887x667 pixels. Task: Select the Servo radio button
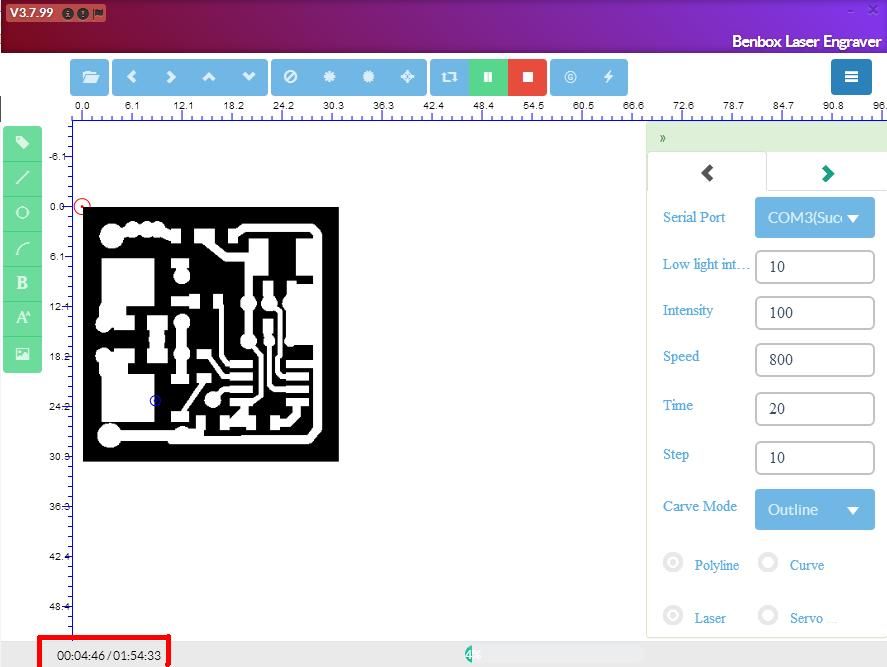[768, 615]
